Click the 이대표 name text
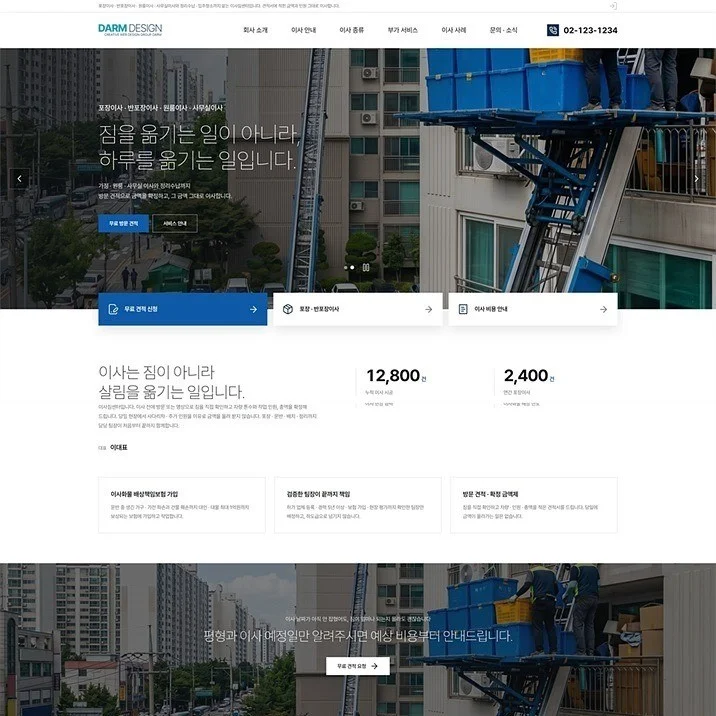 pyautogui.click(x=119, y=448)
